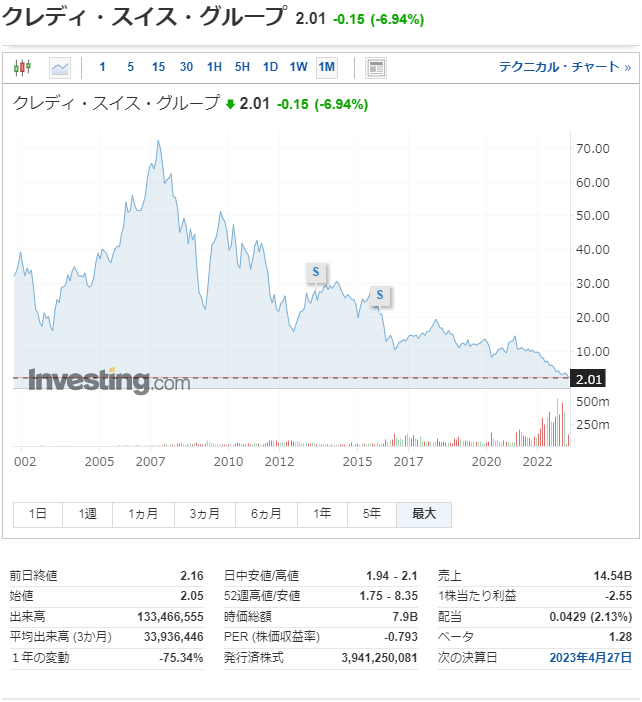
Task: Choose the 最大 range tab
Action: coord(424,514)
